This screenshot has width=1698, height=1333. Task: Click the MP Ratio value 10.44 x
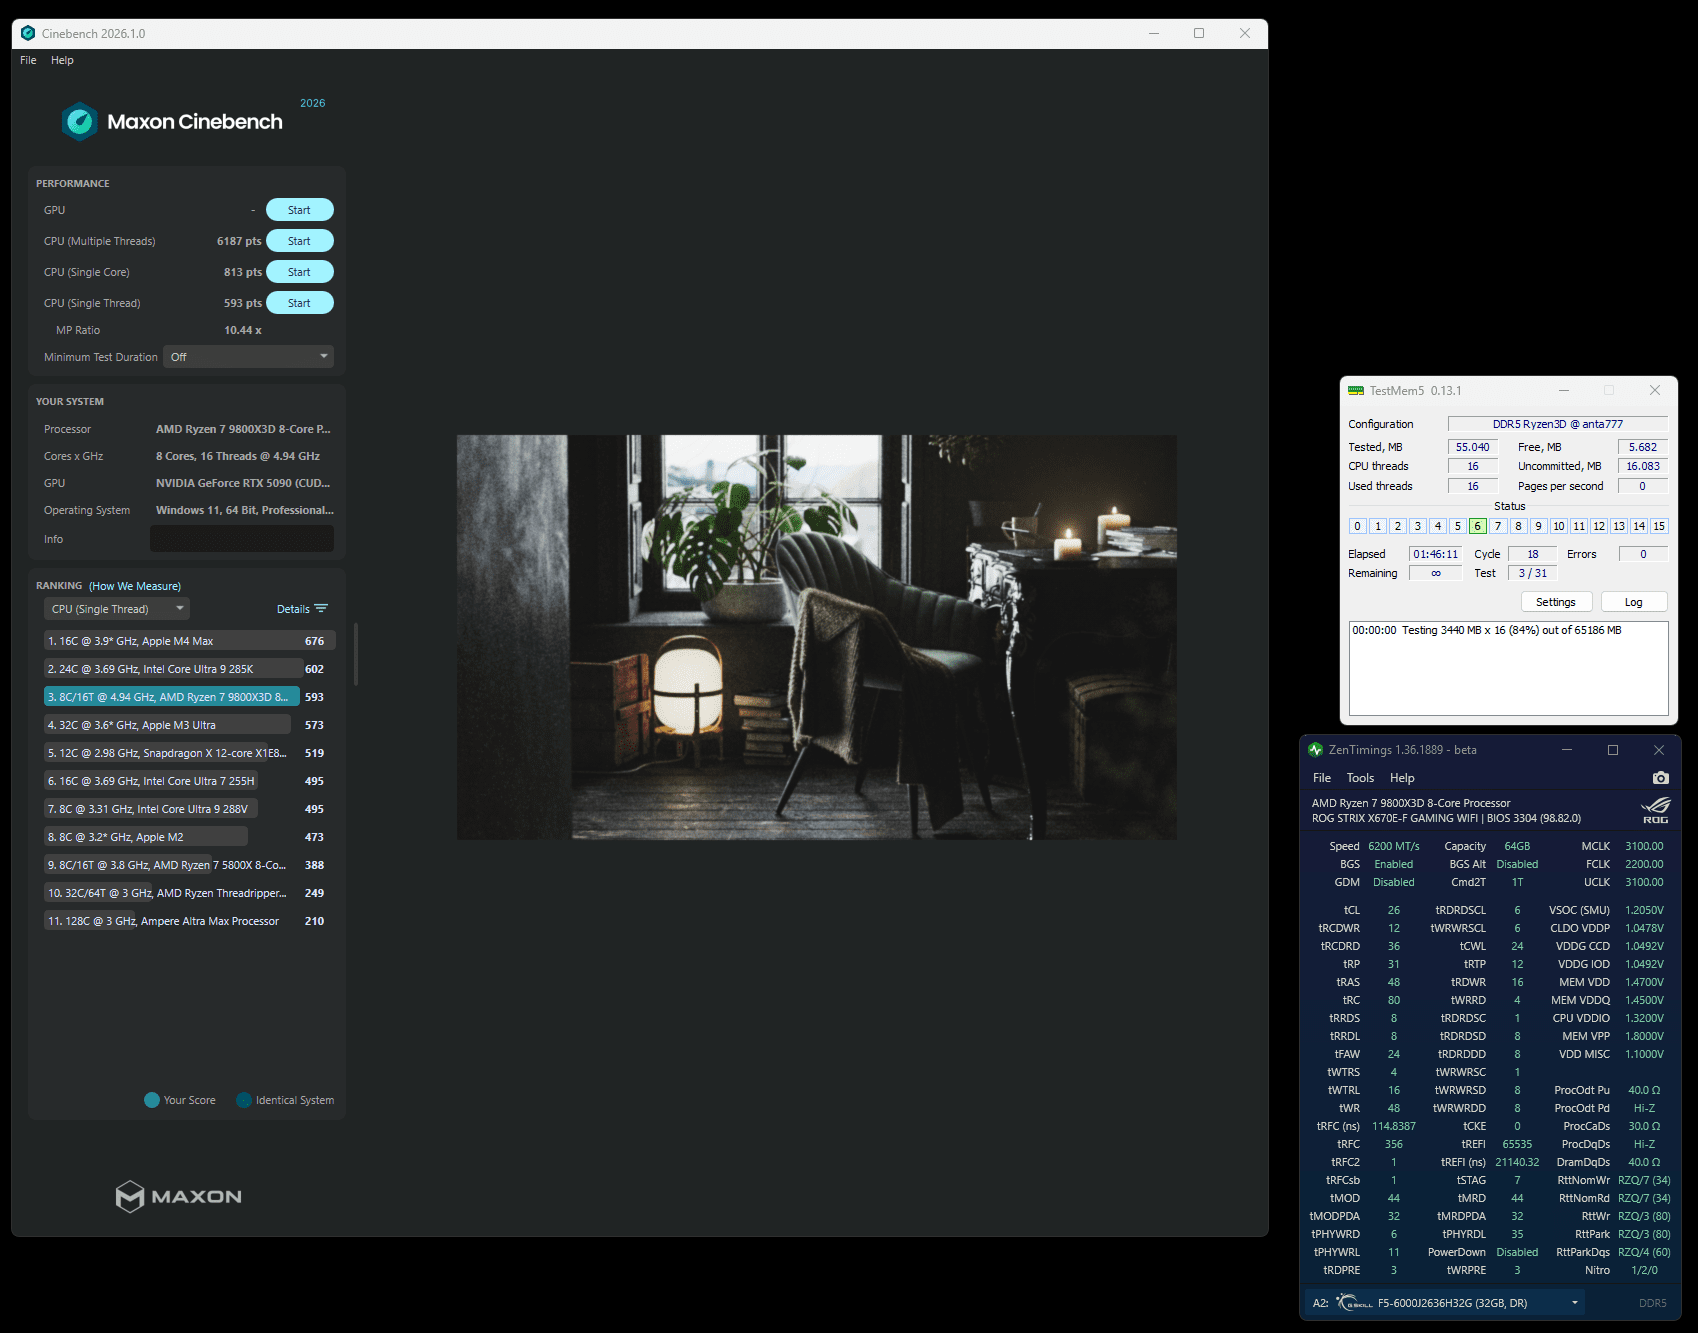243,330
